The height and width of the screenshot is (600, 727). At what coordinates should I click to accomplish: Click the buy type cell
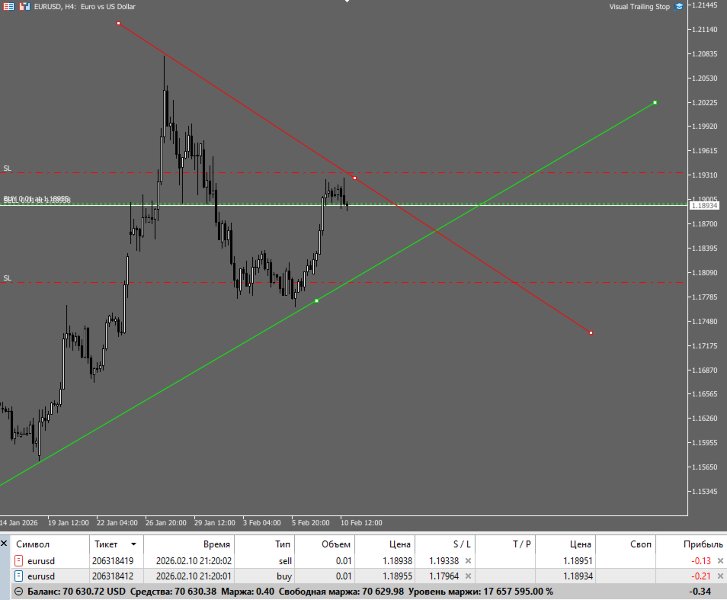(284, 576)
